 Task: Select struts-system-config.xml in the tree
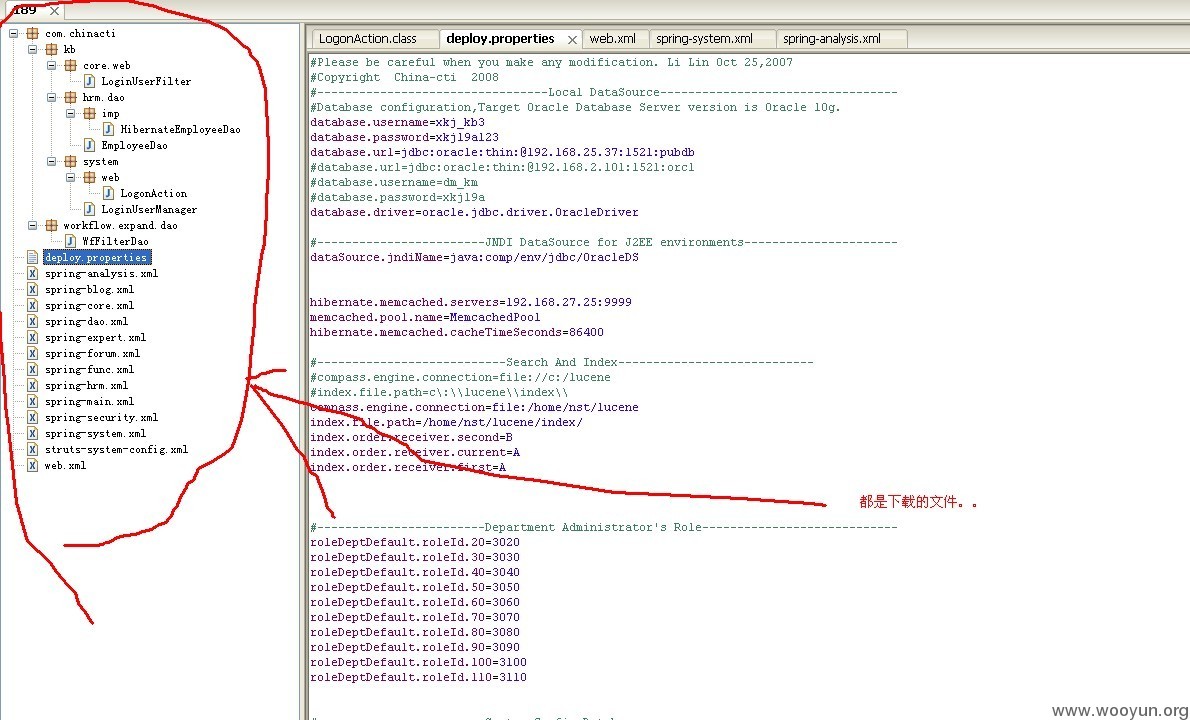(x=116, y=449)
